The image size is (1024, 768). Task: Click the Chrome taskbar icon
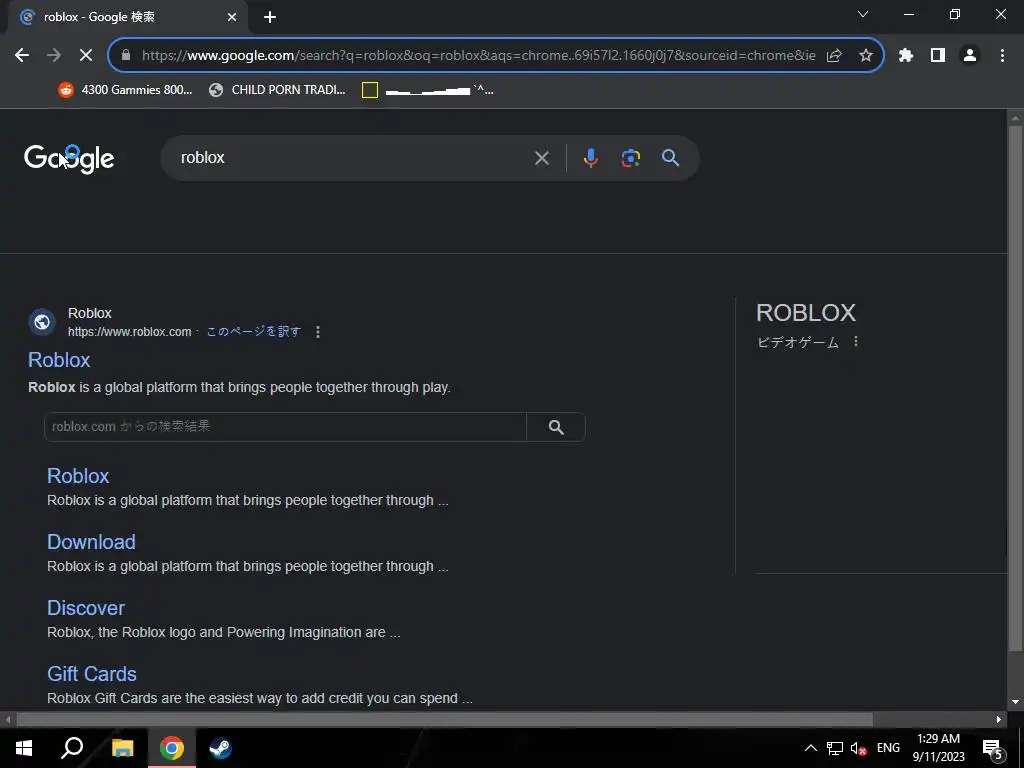(x=172, y=748)
